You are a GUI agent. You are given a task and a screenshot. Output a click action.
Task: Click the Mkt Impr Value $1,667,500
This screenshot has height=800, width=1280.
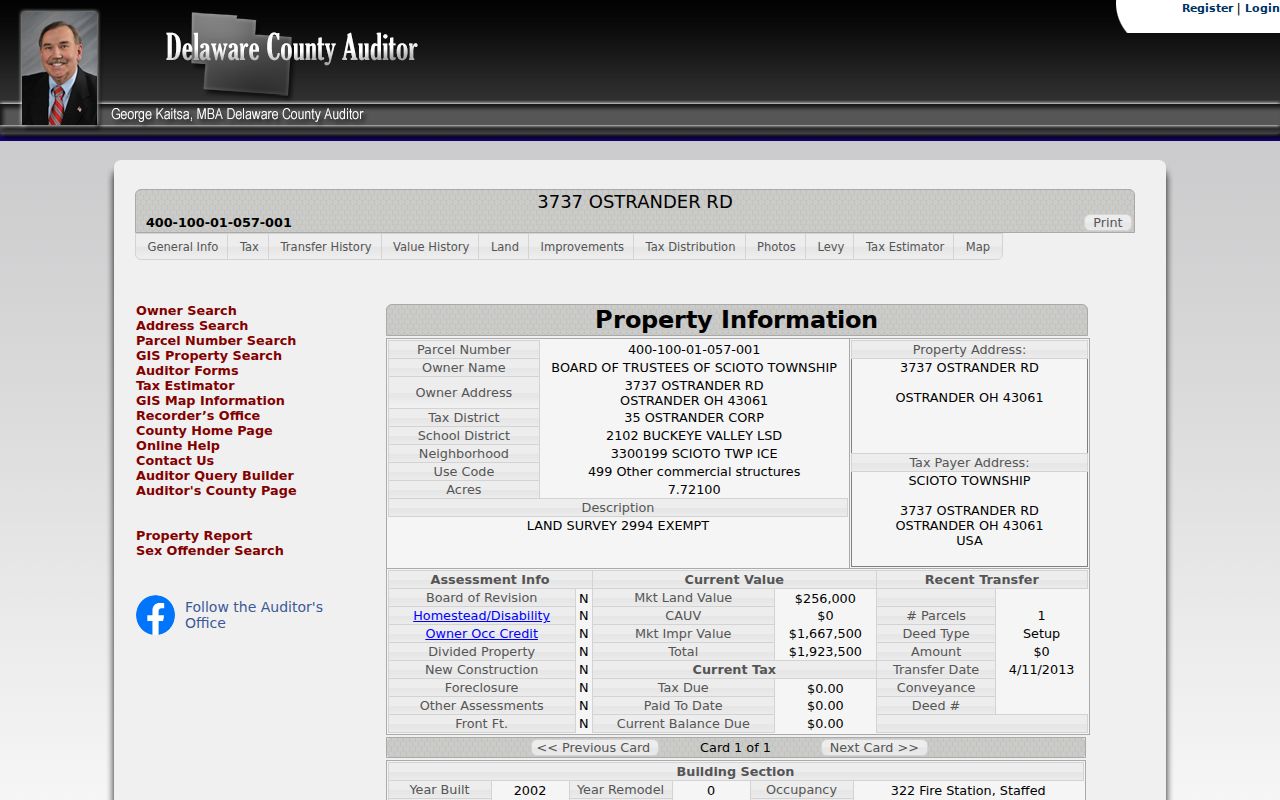point(825,634)
